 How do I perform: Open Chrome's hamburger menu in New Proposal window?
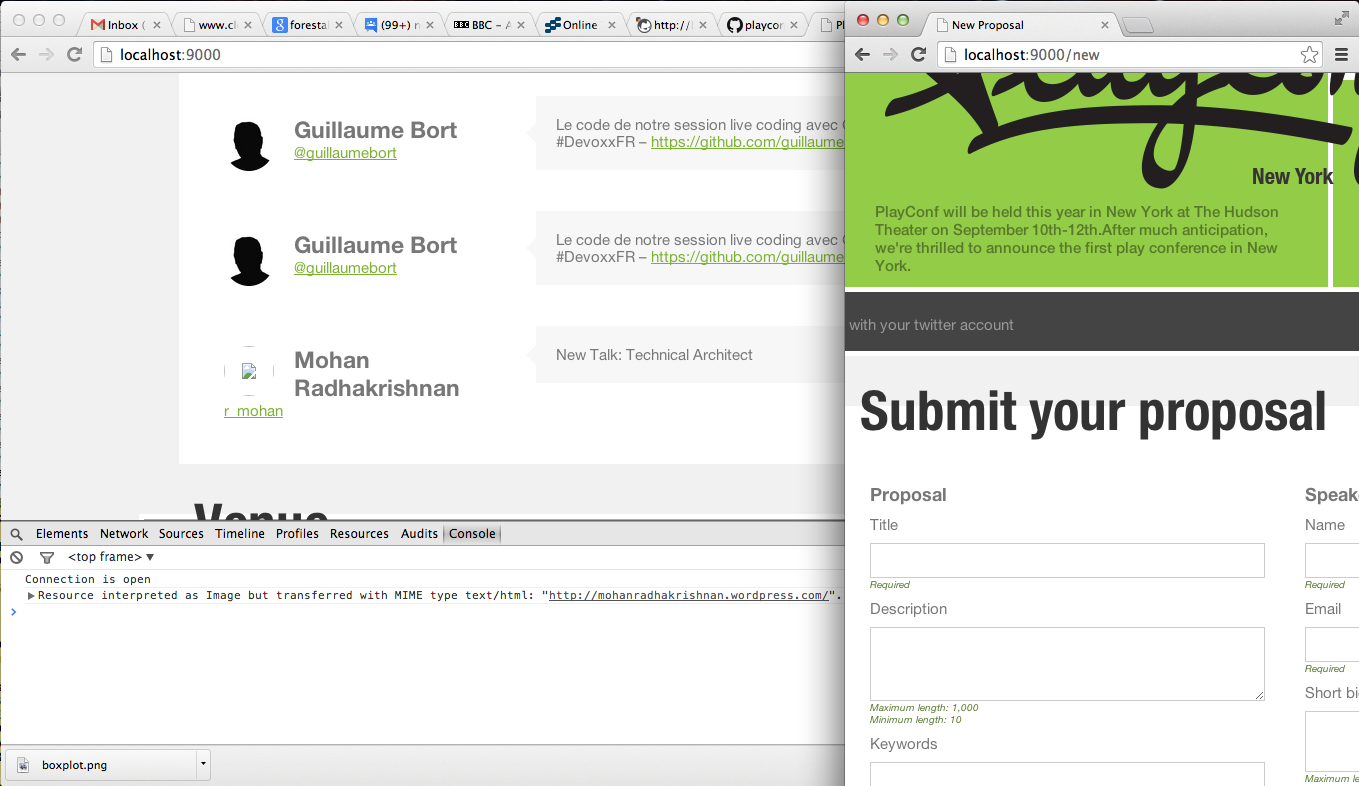coord(1341,55)
